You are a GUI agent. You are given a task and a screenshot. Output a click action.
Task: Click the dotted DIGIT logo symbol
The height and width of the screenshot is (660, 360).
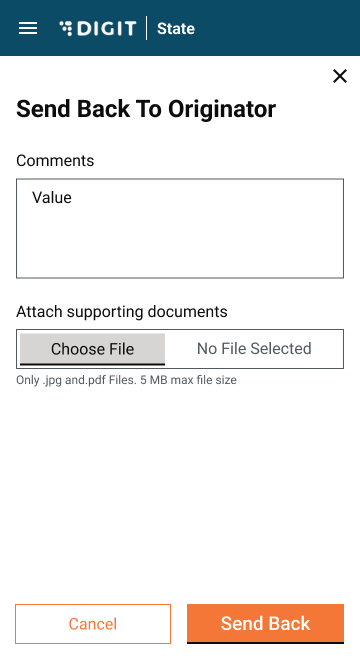66,28
